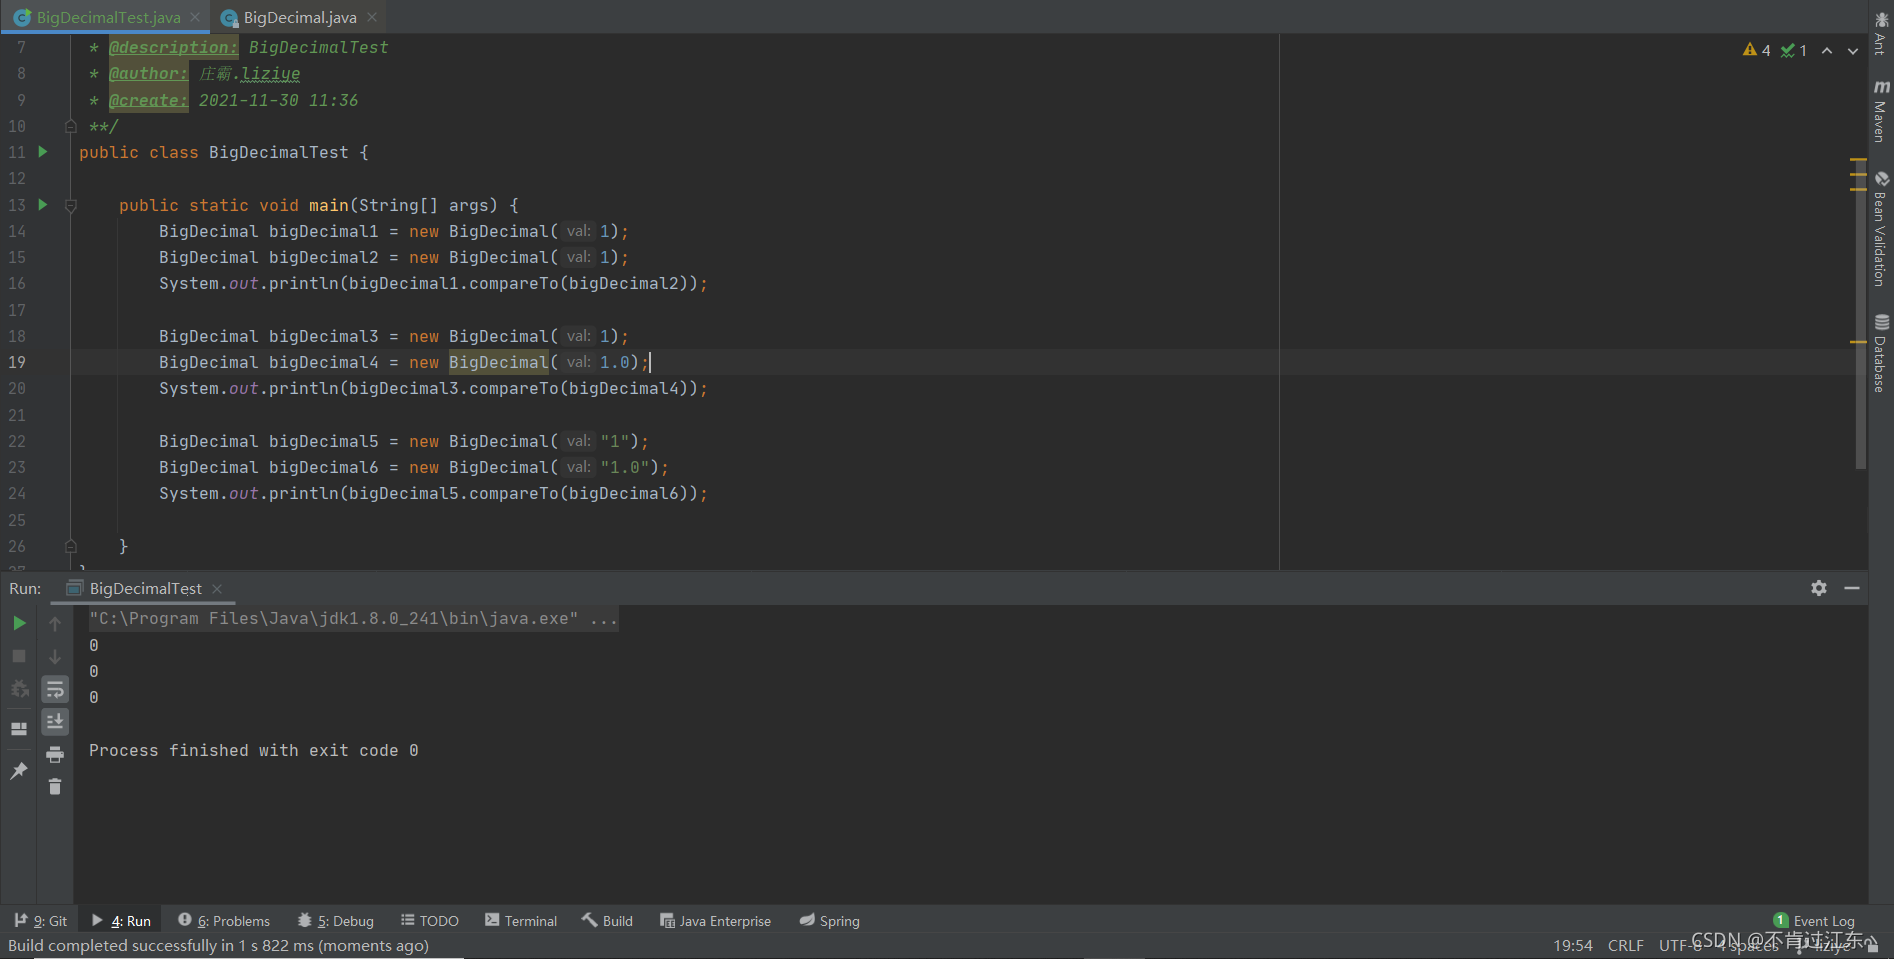Go to previous highlighted error arrow
This screenshot has height=959, width=1894.
point(1827,50)
